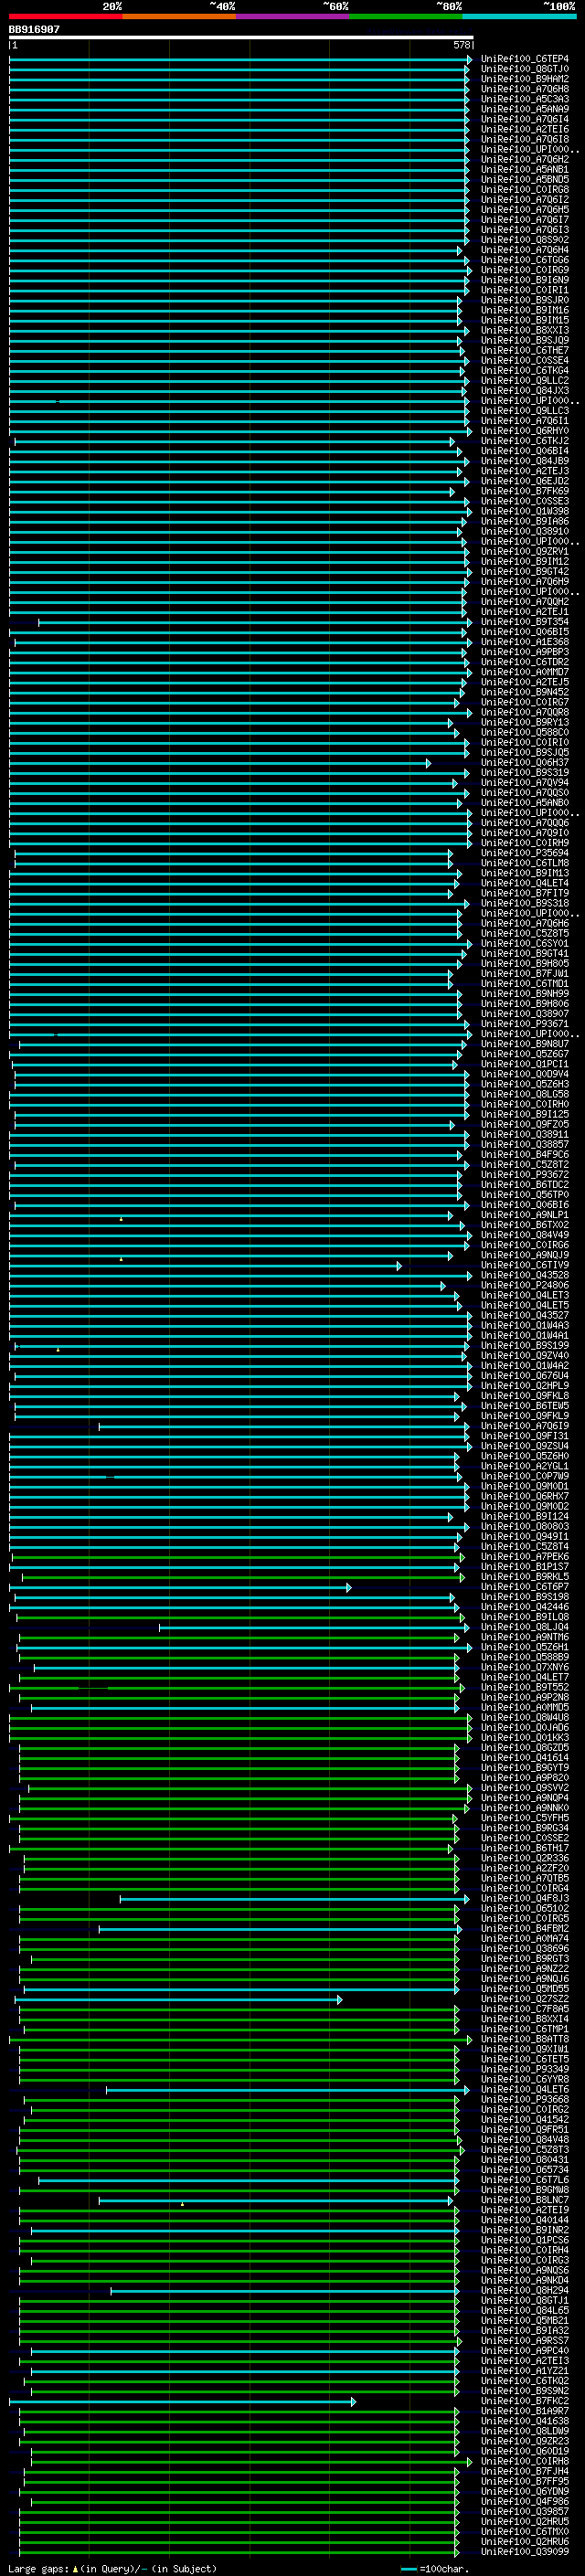
Task: Click hit label UniRef100_Q8H294
Action: 524,2290
